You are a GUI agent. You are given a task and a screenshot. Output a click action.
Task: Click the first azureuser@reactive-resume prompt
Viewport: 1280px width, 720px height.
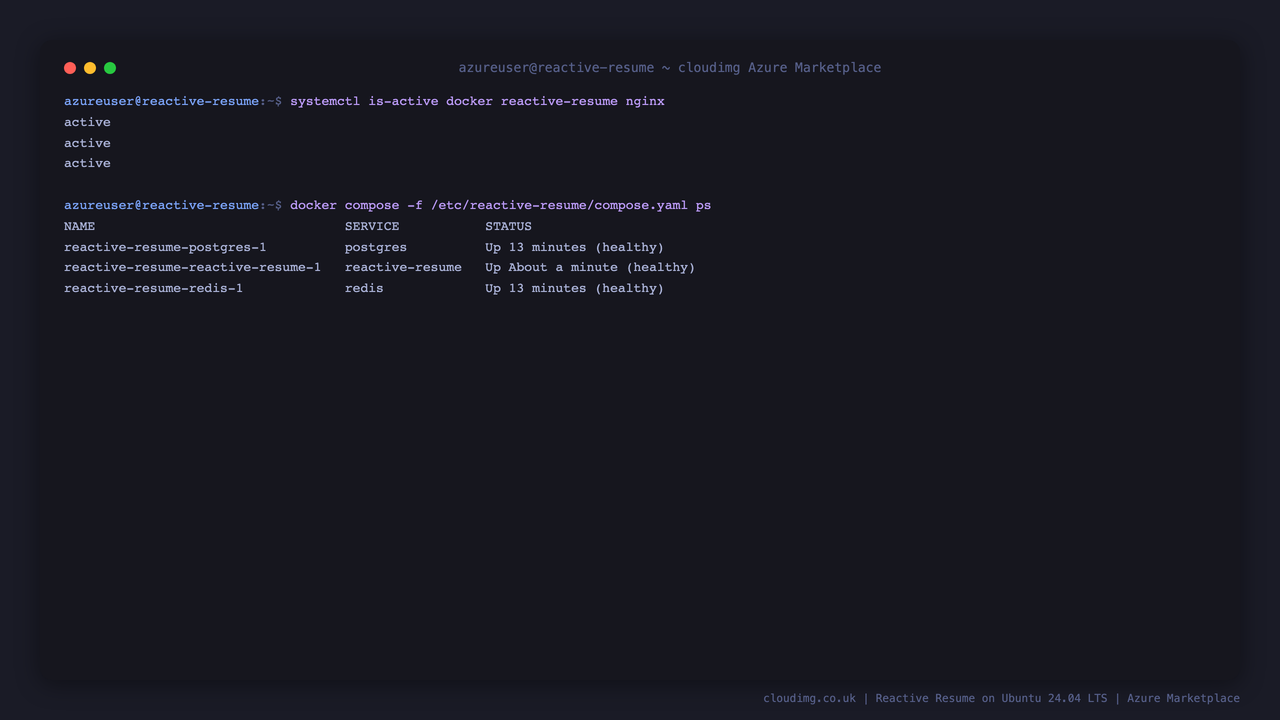pyautogui.click(x=172, y=101)
